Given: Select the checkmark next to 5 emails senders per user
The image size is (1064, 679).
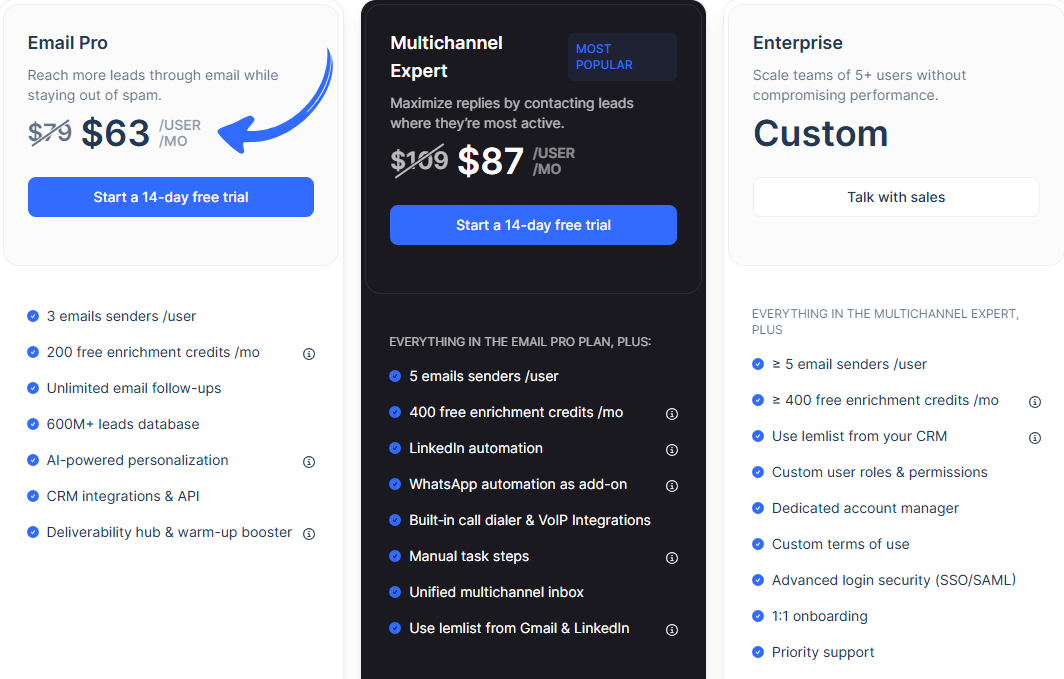Looking at the screenshot, I should click(x=394, y=377).
